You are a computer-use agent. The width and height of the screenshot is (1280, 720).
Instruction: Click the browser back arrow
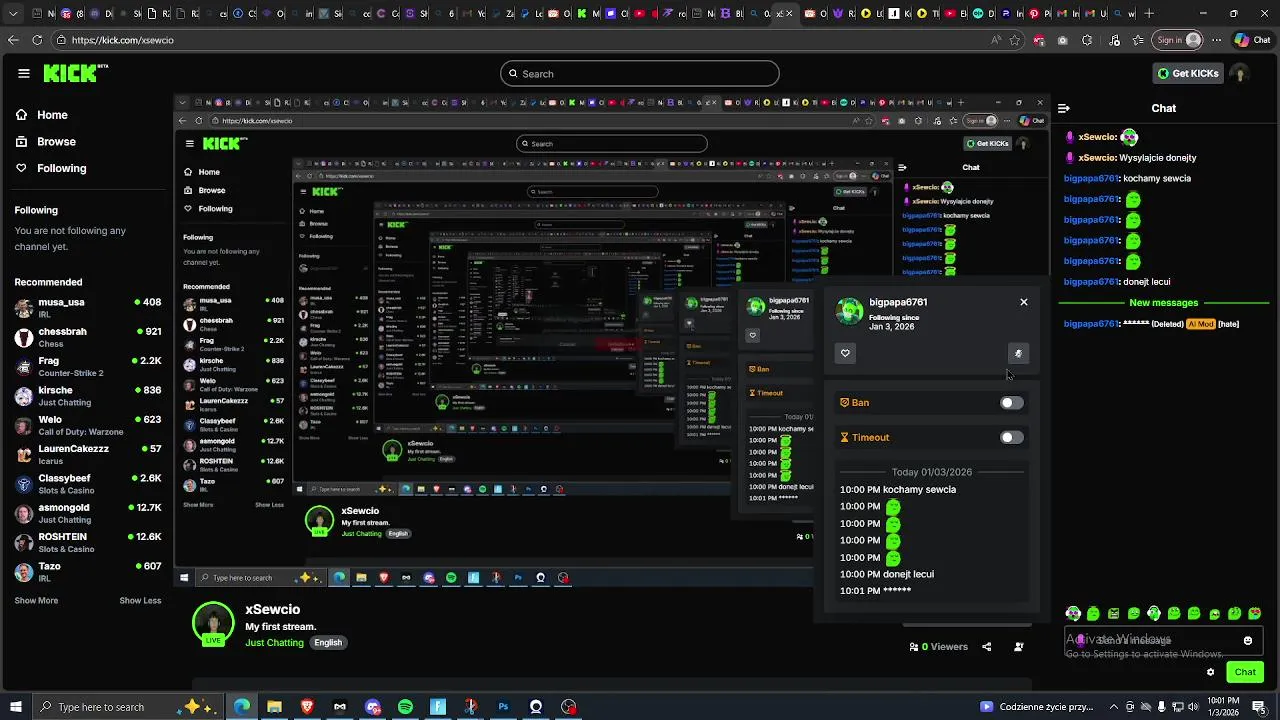[x=13, y=40]
